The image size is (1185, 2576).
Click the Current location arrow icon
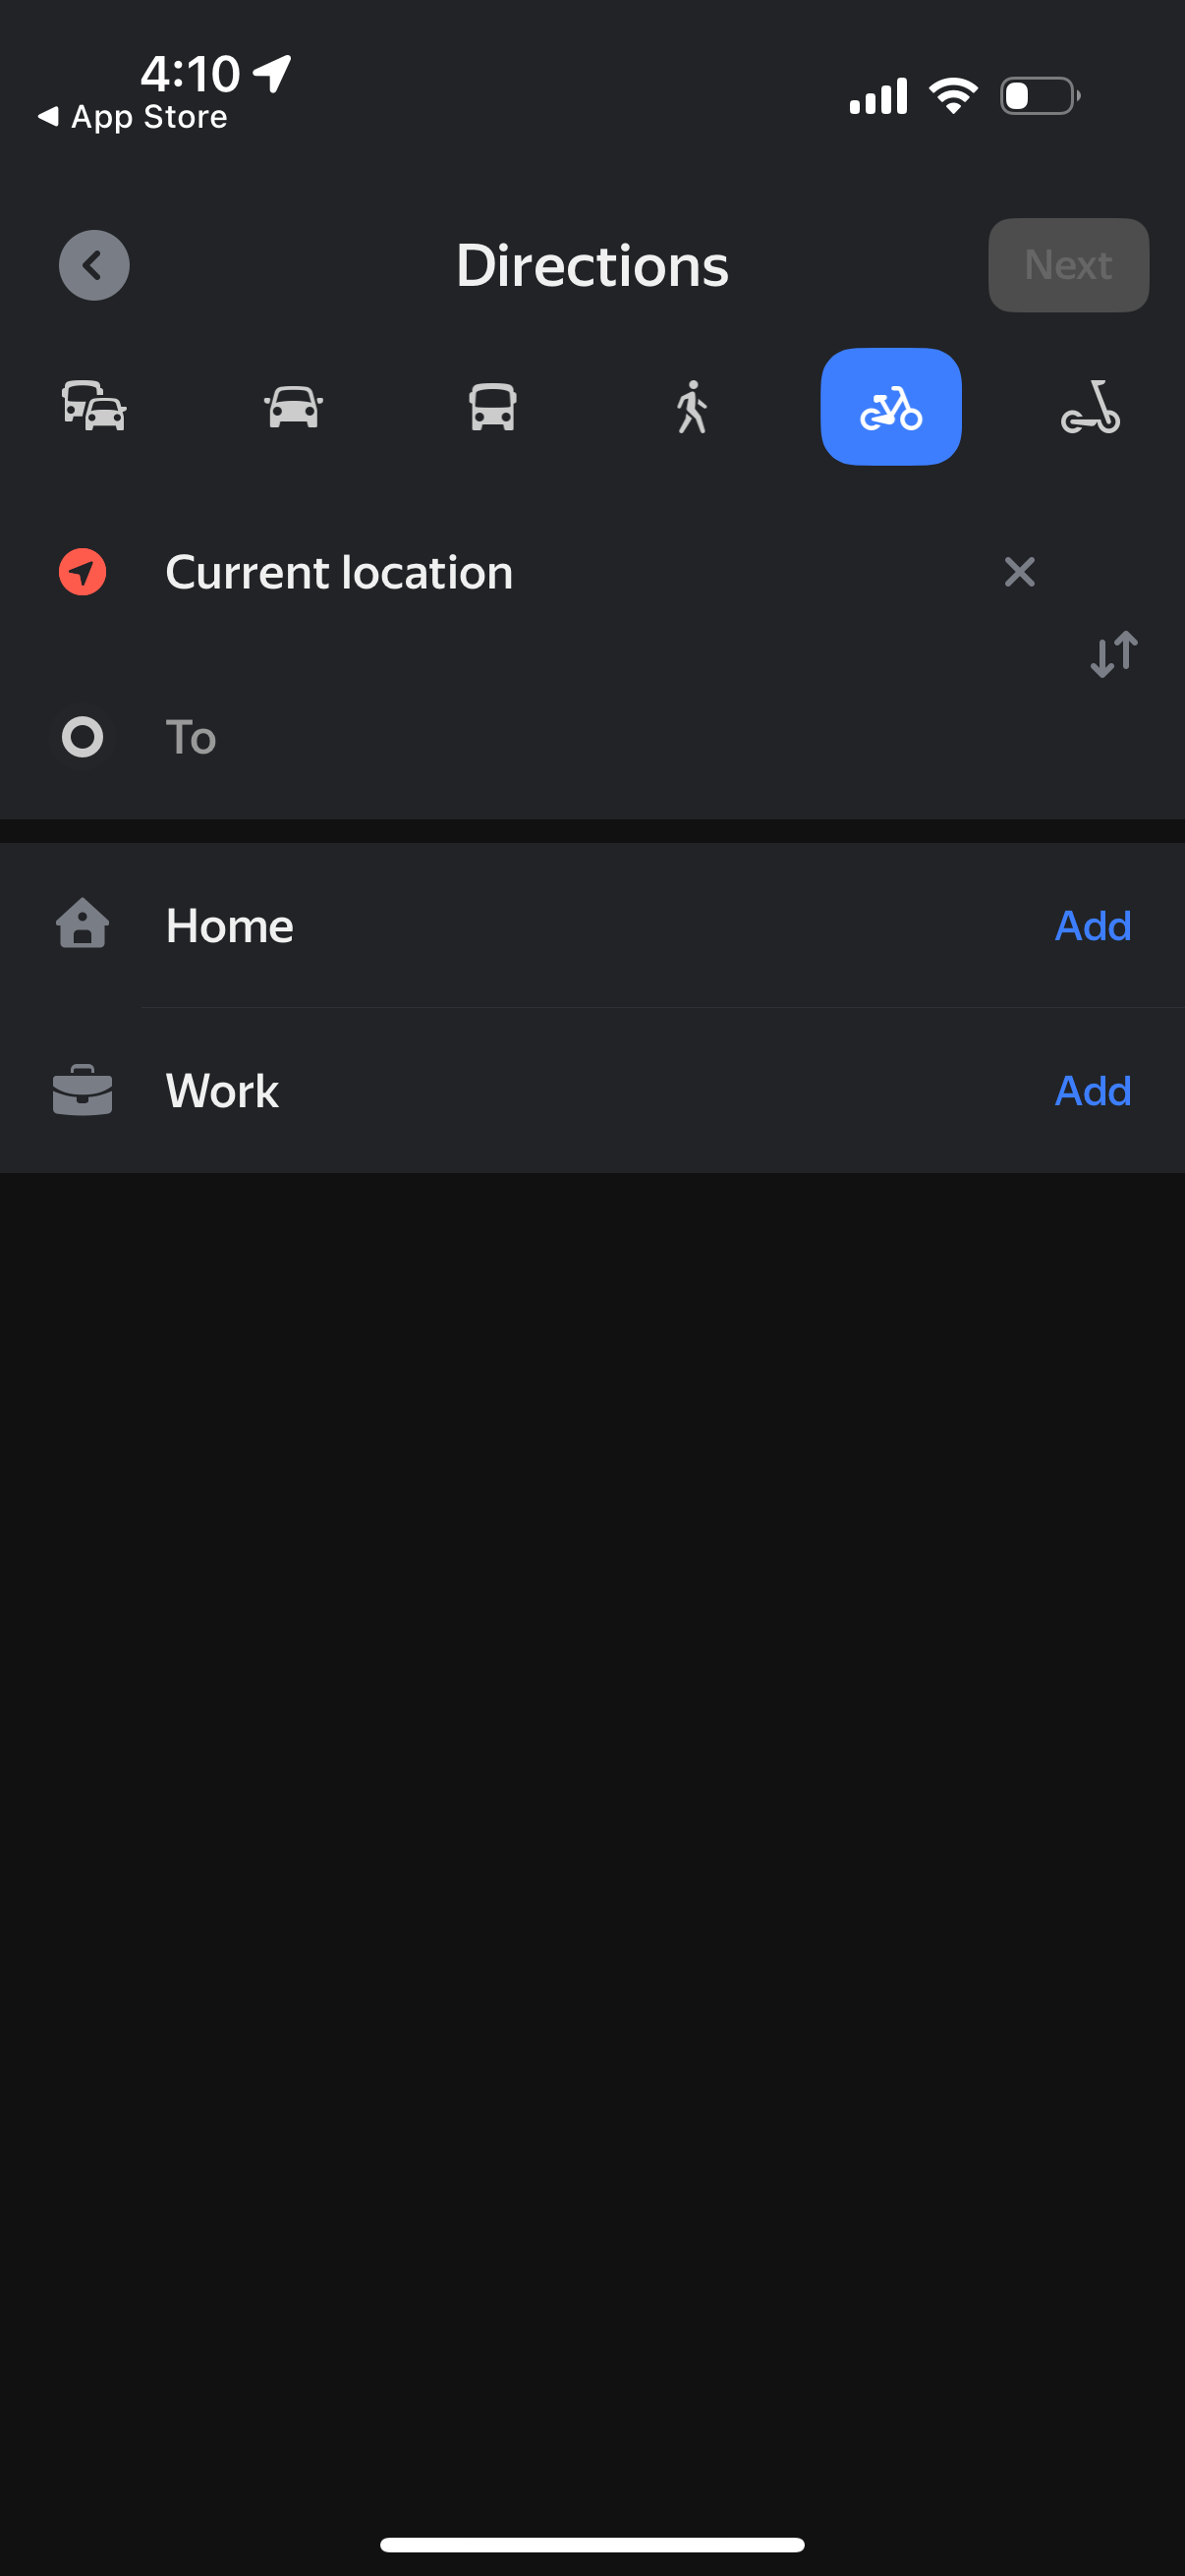[x=82, y=572]
